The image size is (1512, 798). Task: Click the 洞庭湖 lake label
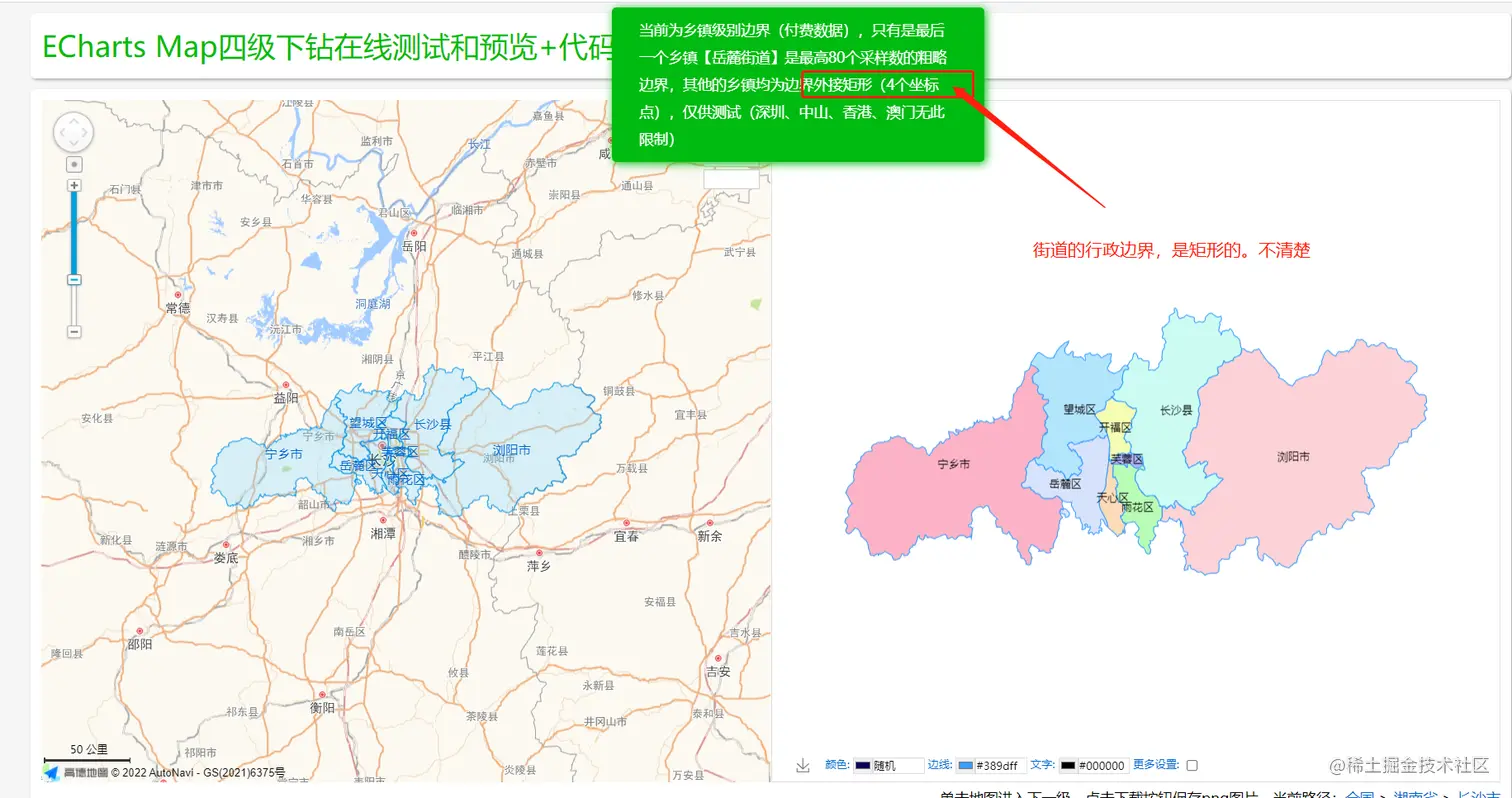(x=372, y=303)
